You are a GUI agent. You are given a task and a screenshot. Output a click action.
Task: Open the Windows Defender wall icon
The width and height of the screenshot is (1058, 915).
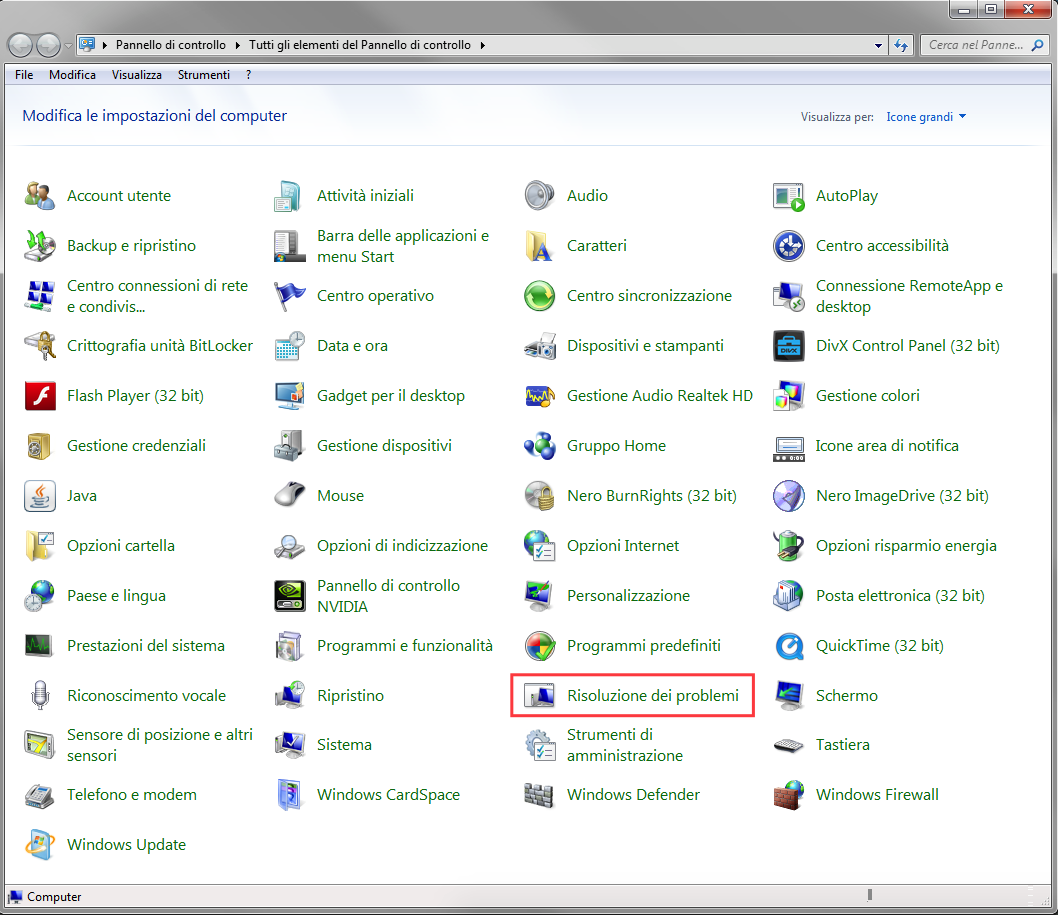(x=539, y=794)
